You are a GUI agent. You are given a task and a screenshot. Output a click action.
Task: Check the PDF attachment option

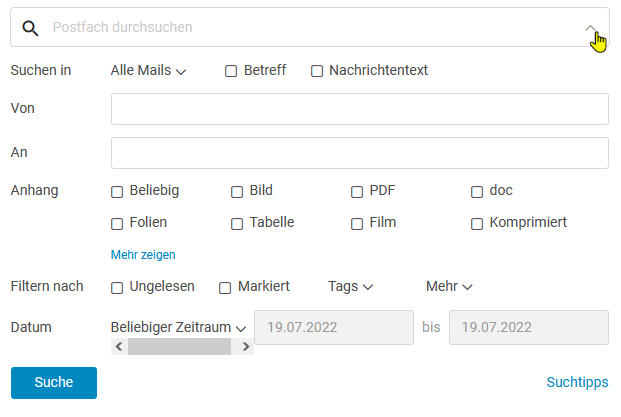tap(357, 192)
